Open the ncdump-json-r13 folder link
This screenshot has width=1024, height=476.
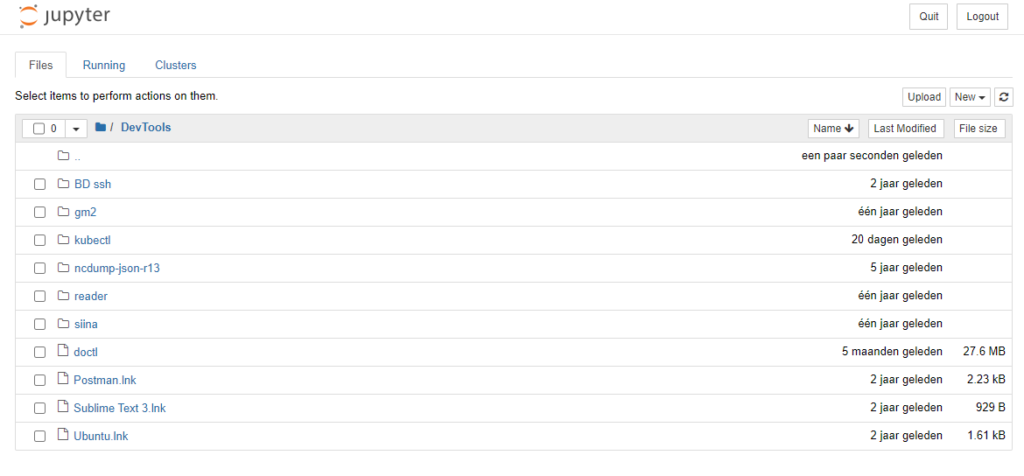tap(116, 268)
